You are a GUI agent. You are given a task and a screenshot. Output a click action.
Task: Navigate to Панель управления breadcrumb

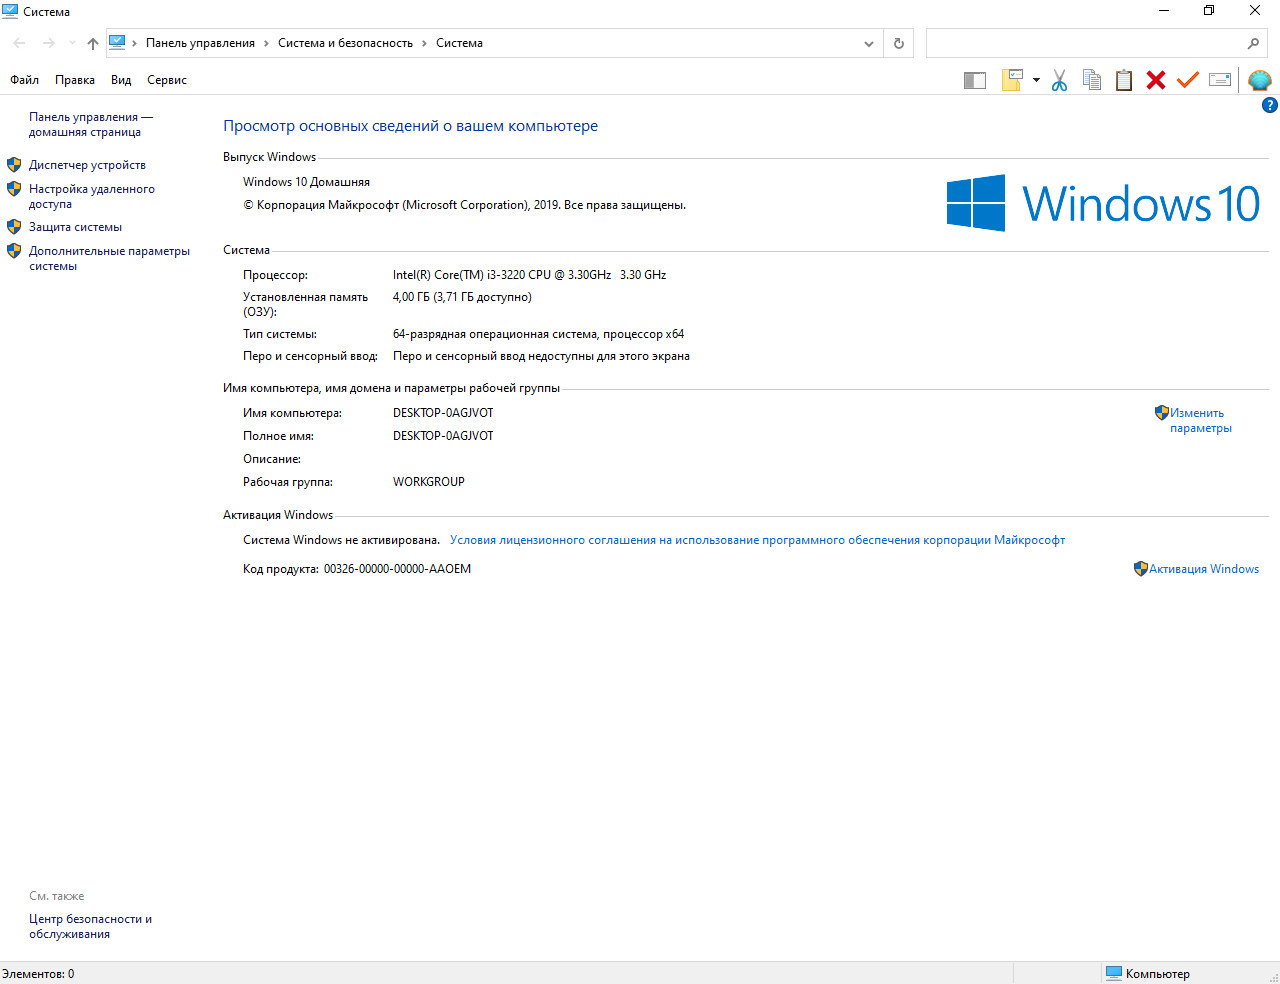200,43
